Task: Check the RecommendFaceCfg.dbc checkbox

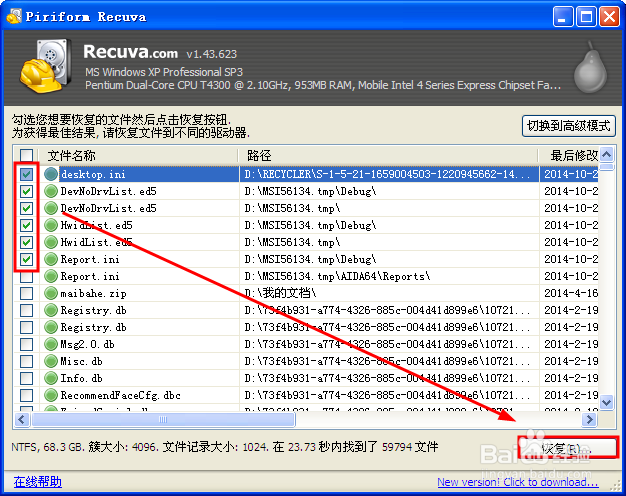Action: click(x=26, y=395)
